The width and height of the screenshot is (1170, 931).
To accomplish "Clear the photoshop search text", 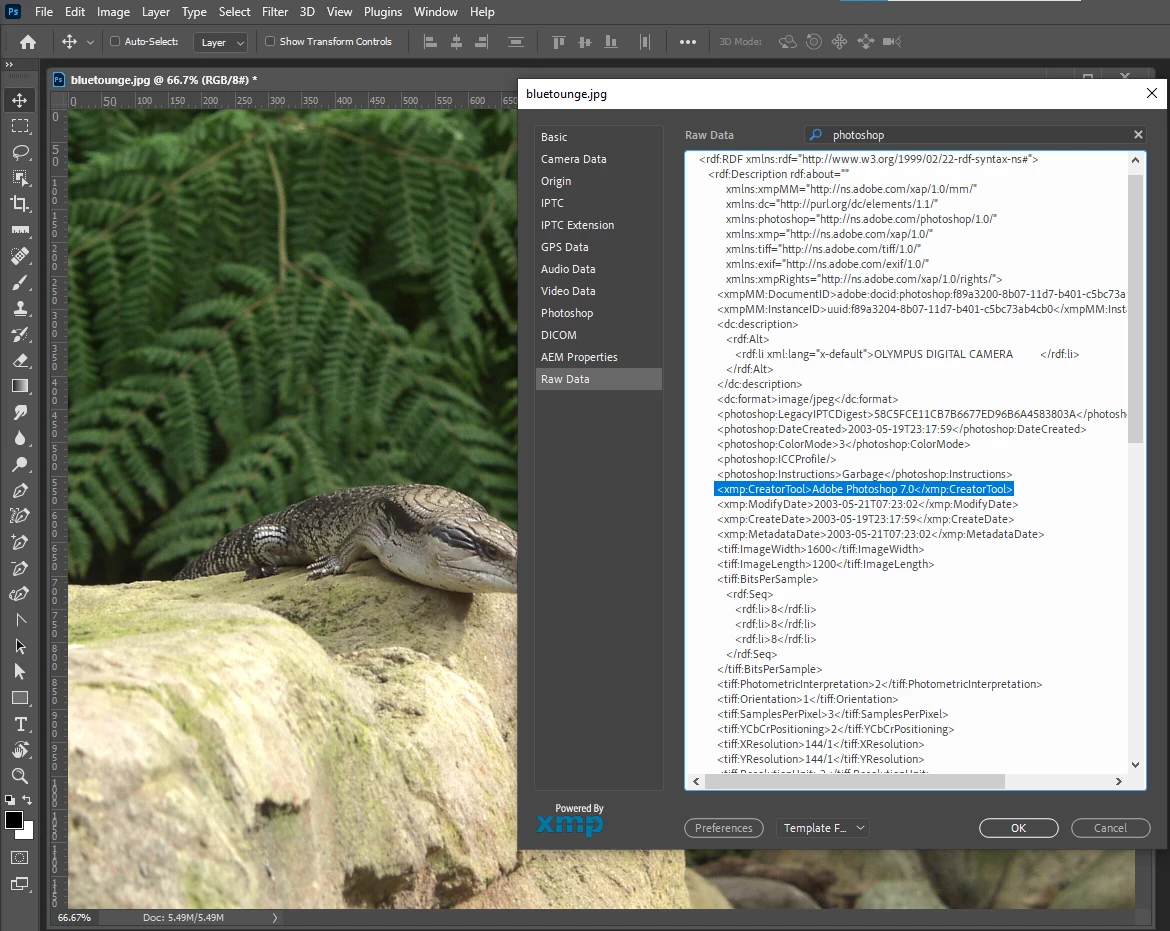I will click(x=1138, y=134).
